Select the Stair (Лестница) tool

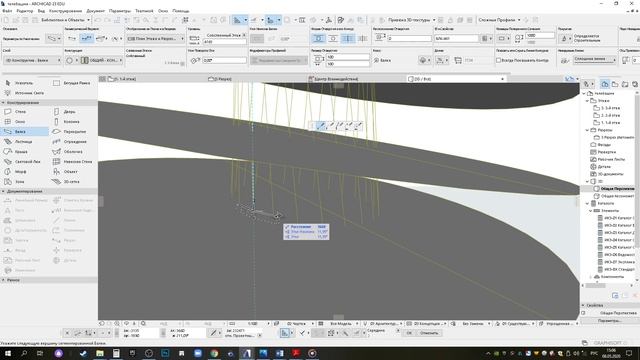pyautogui.click(x=19, y=142)
